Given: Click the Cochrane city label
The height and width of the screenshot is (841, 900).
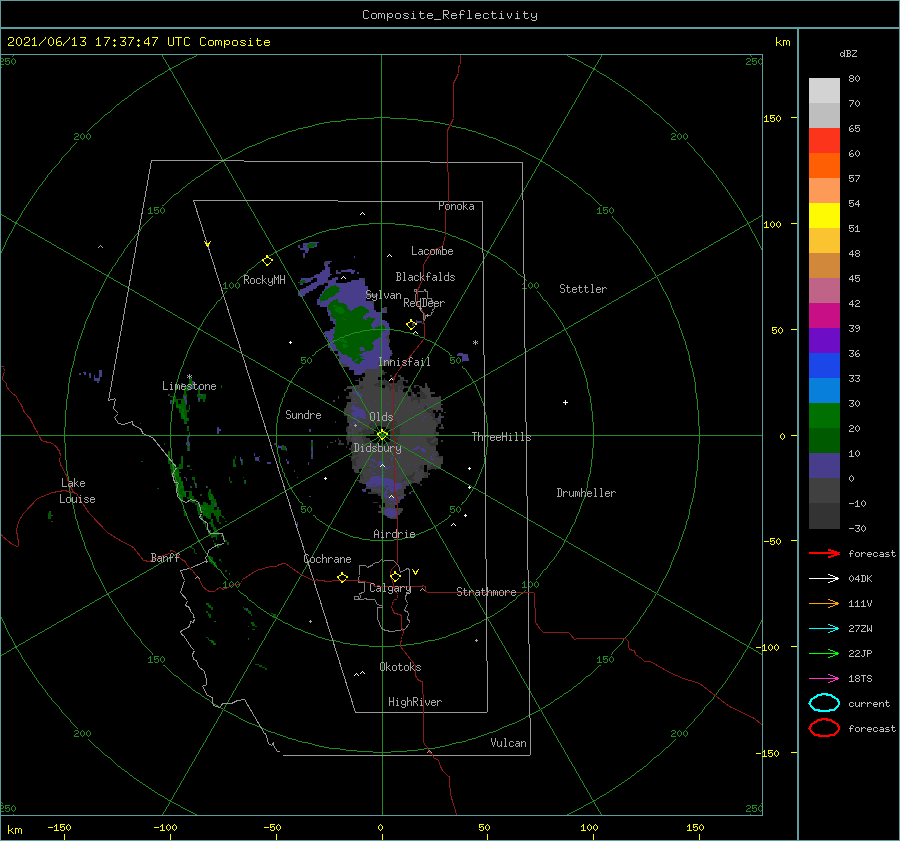Looking at the screenshot, I should [x=327, y=559].
